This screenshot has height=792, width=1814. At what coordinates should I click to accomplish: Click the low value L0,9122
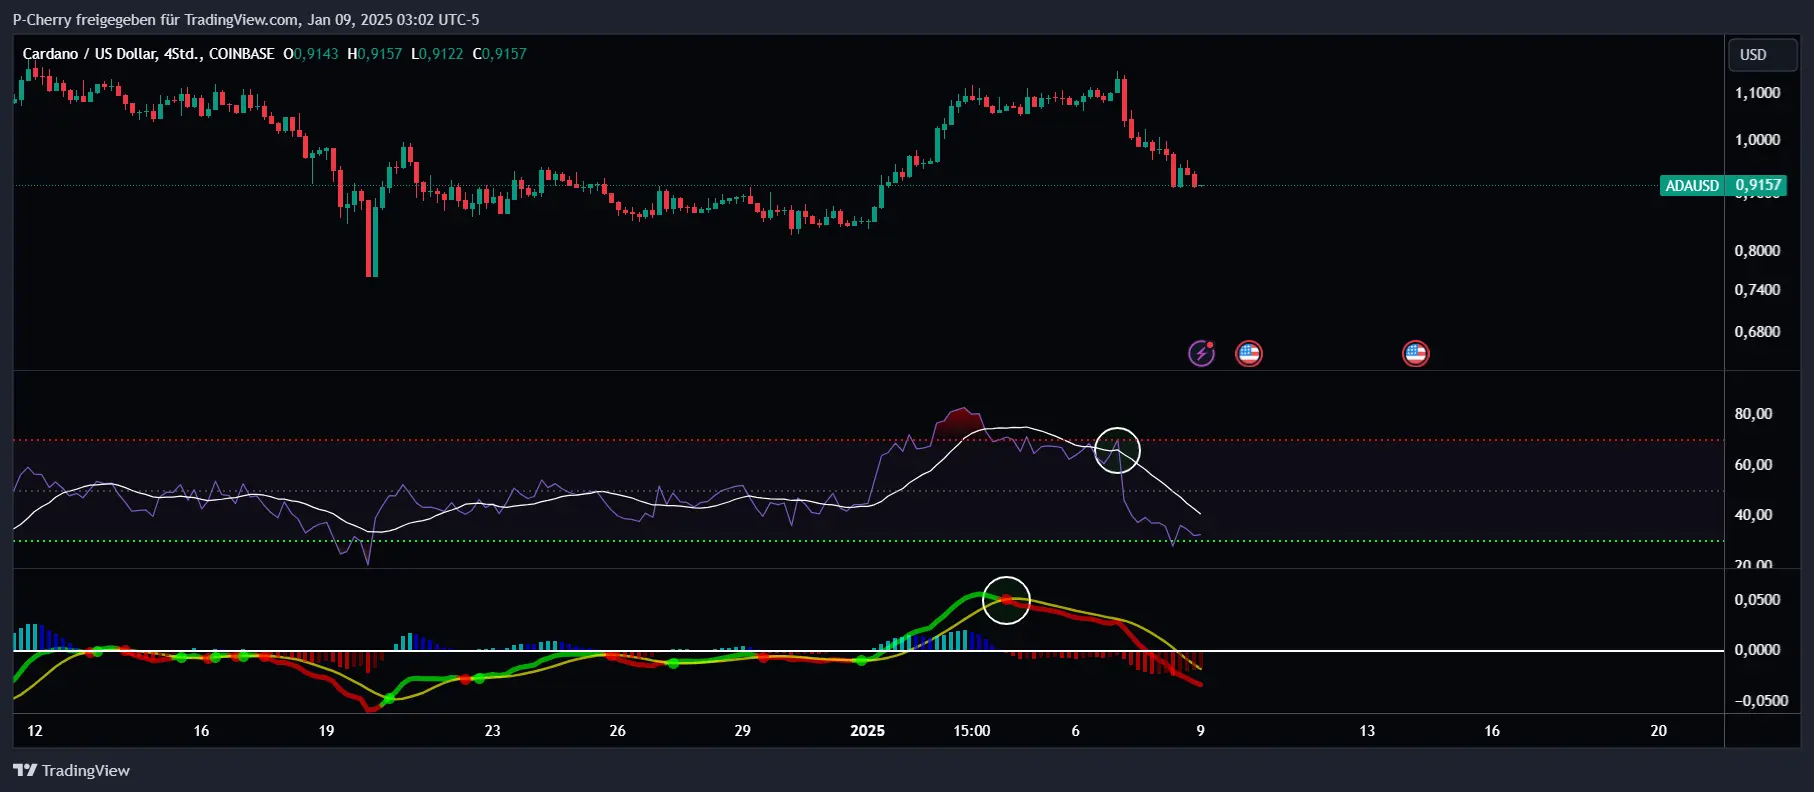click(x=437, y=54)
